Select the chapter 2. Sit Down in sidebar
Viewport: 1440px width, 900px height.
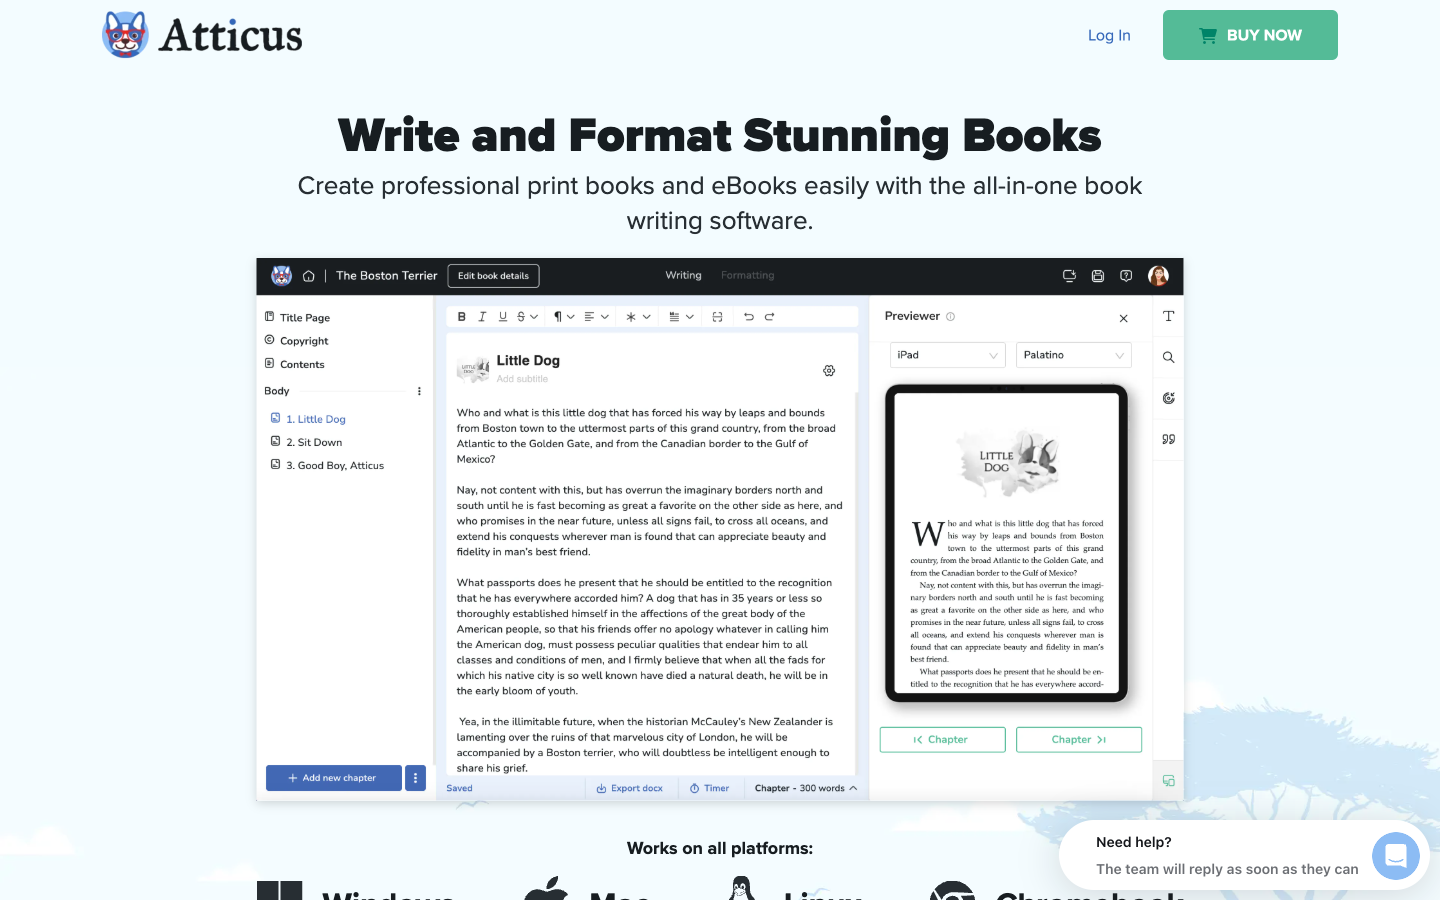tap(314, 441)
